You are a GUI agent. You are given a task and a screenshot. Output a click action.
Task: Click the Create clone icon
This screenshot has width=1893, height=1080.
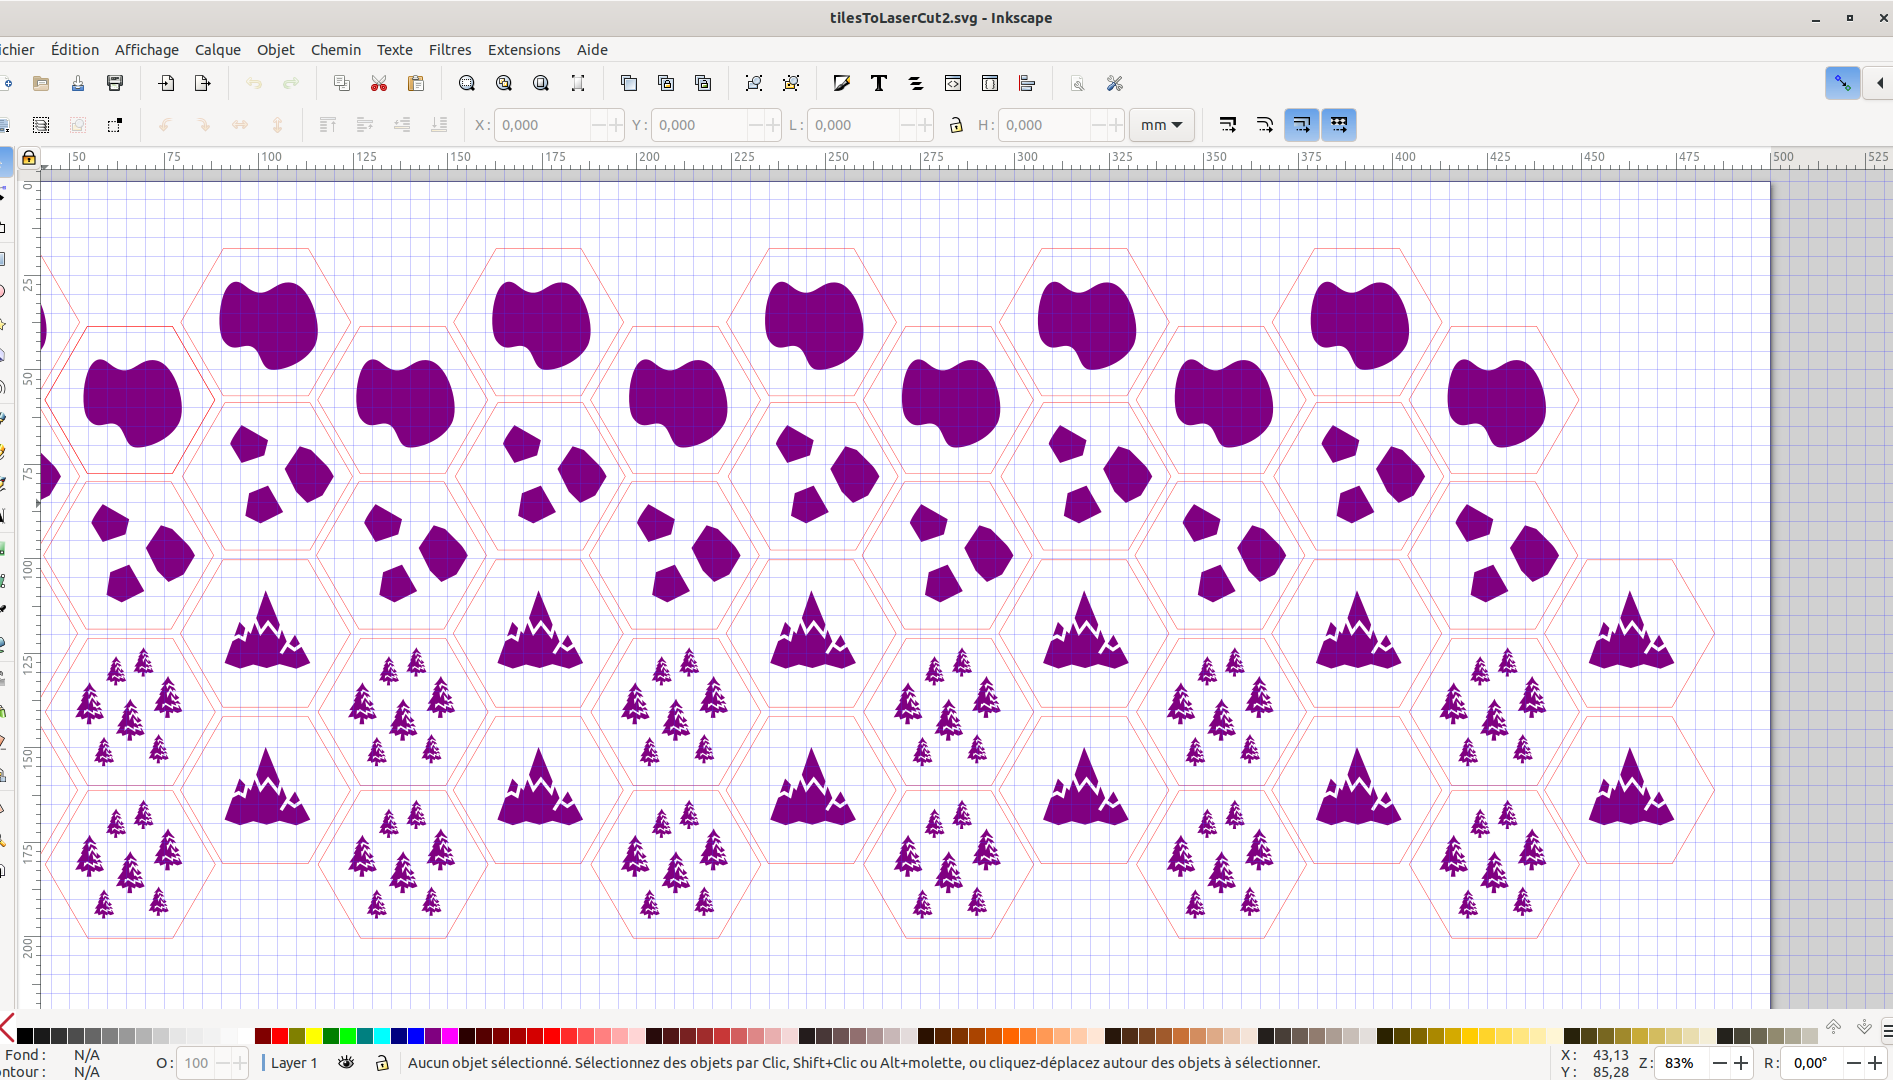[x=666, y=83]
